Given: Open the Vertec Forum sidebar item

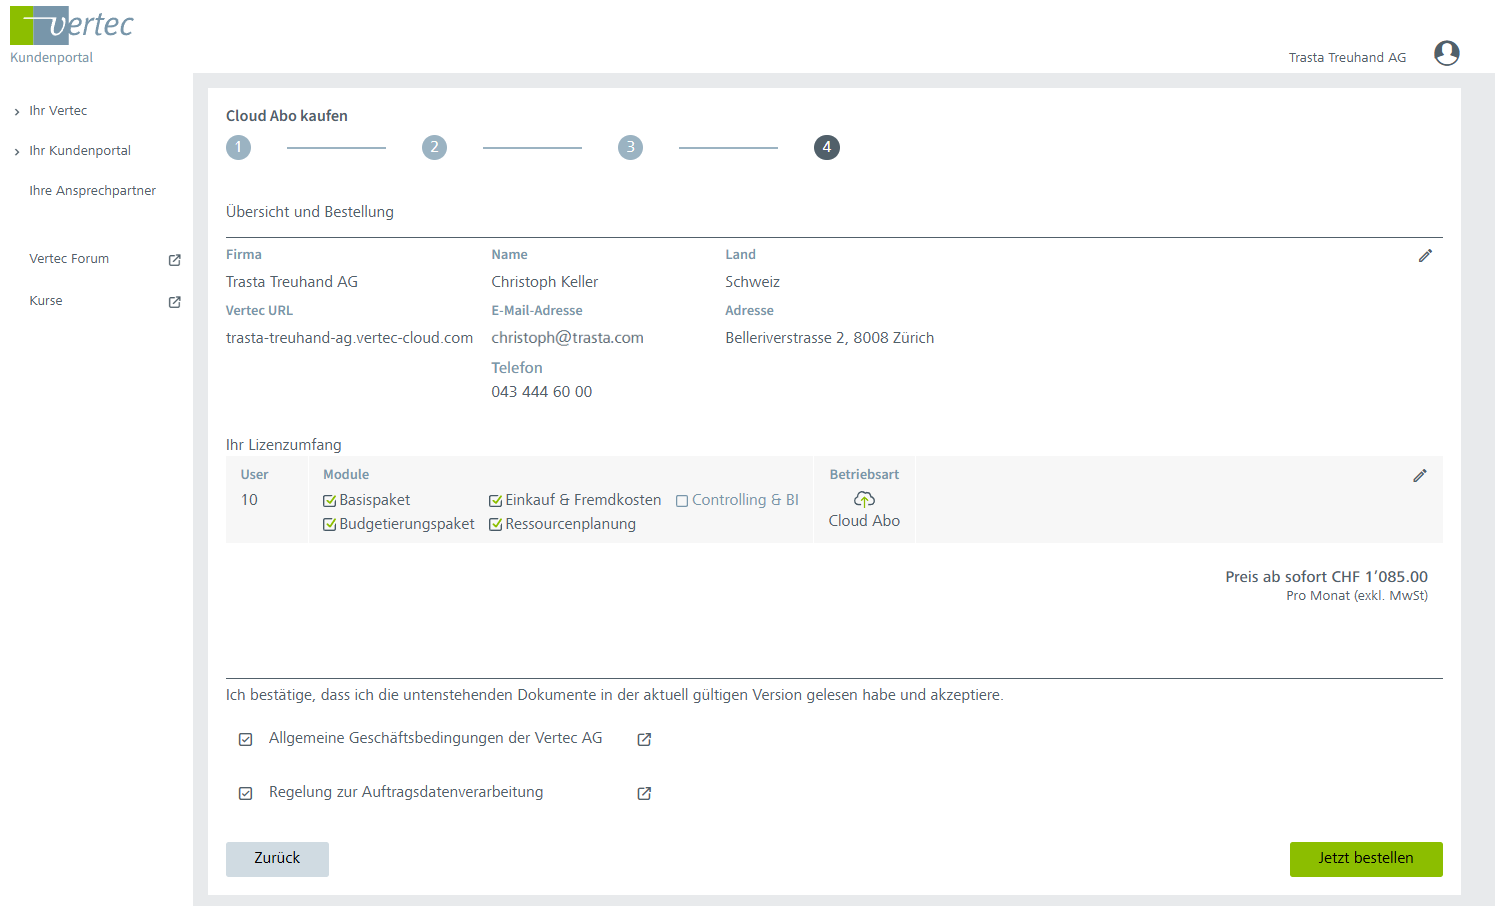Looking at the screenshot, I should [x=69, y=259].
